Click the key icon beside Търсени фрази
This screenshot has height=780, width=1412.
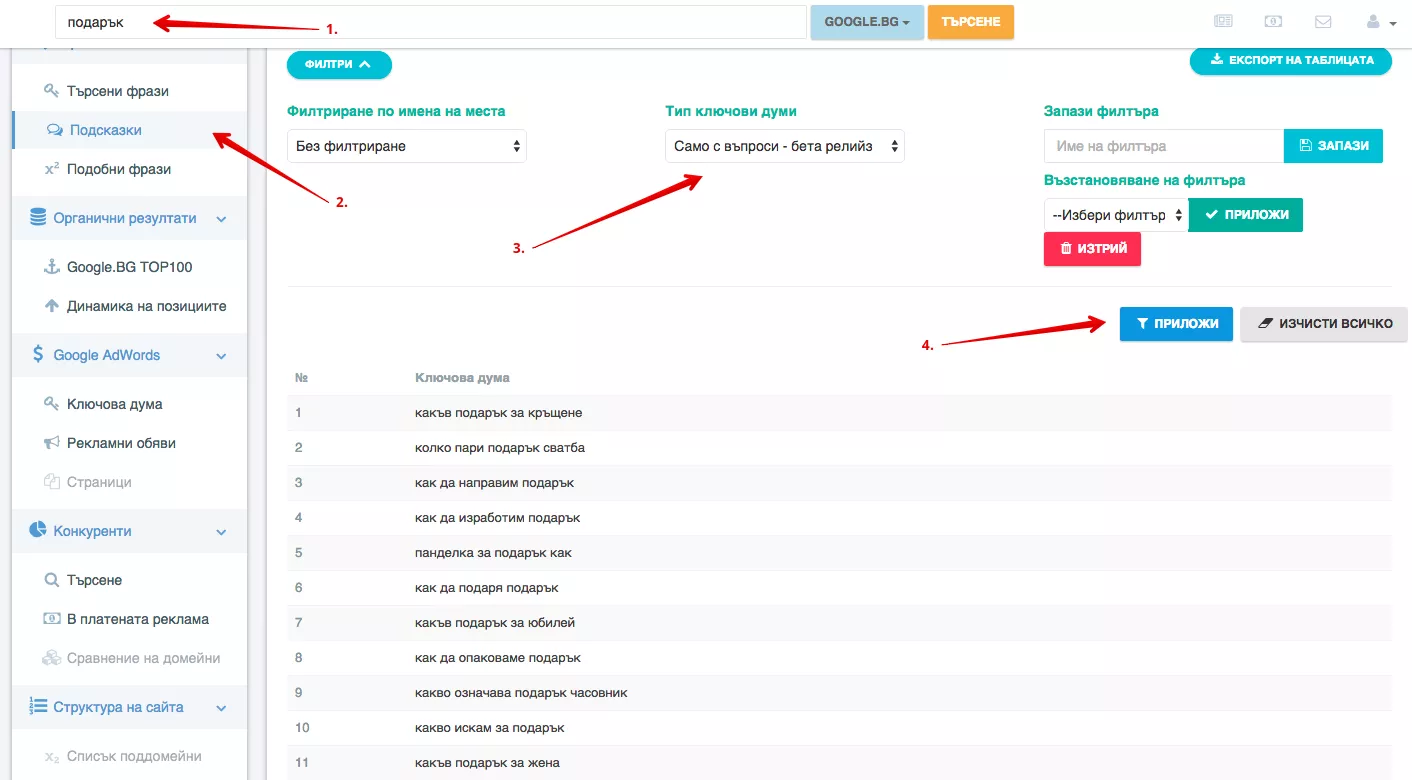tap(52, 91)
